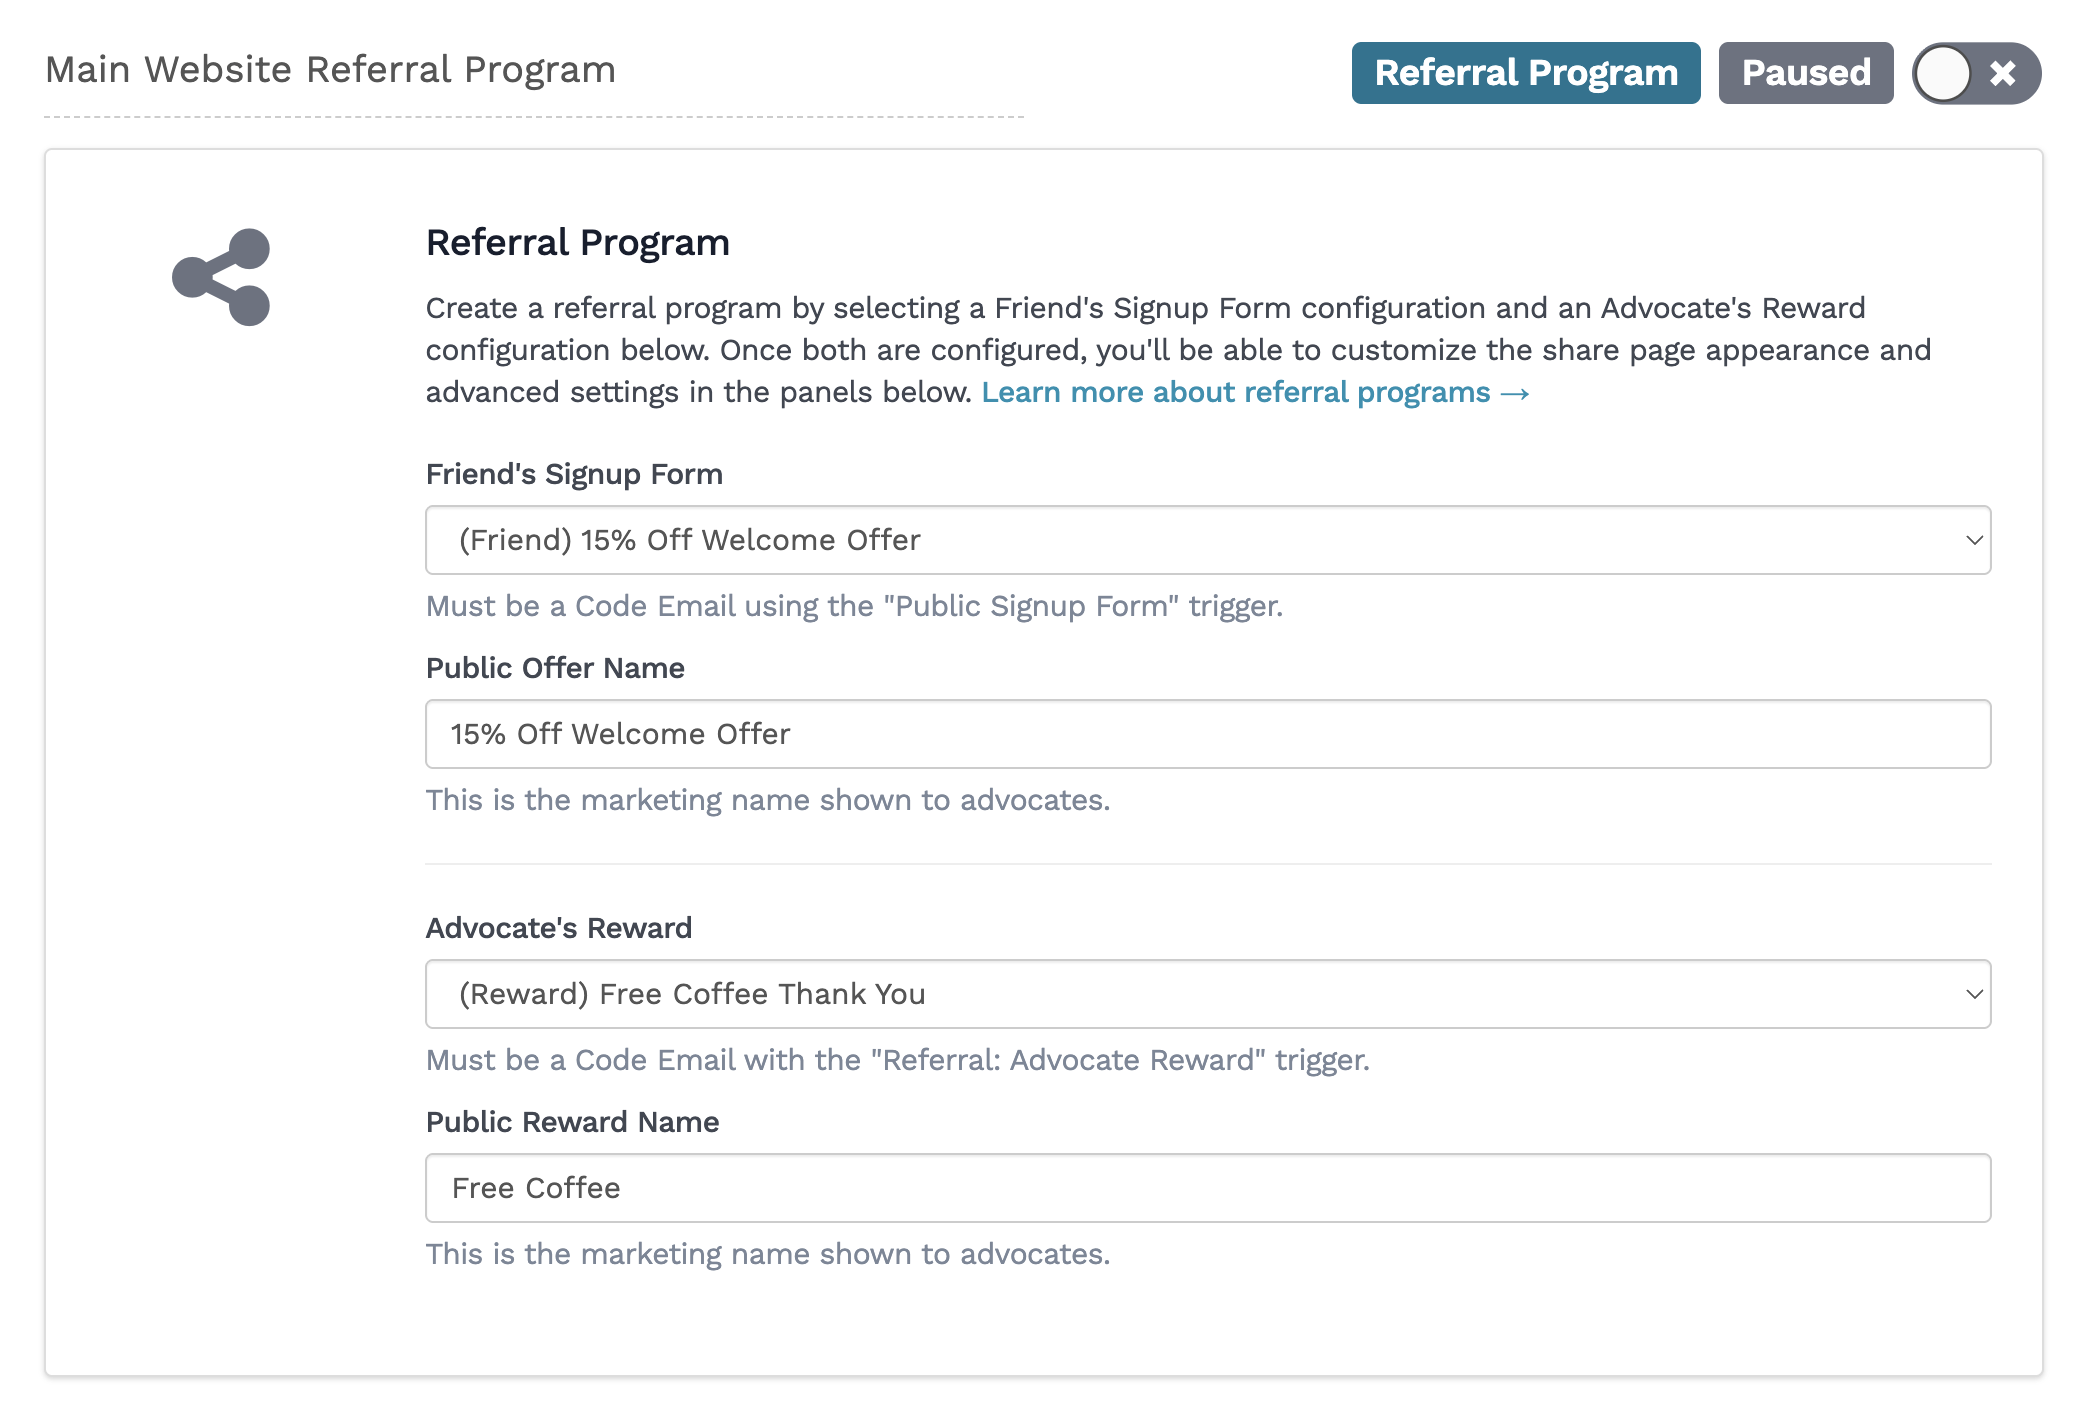This screenshot has height=1404, width=2092.
Task: Click the Referral Program section heading
Action: point(577,243)
